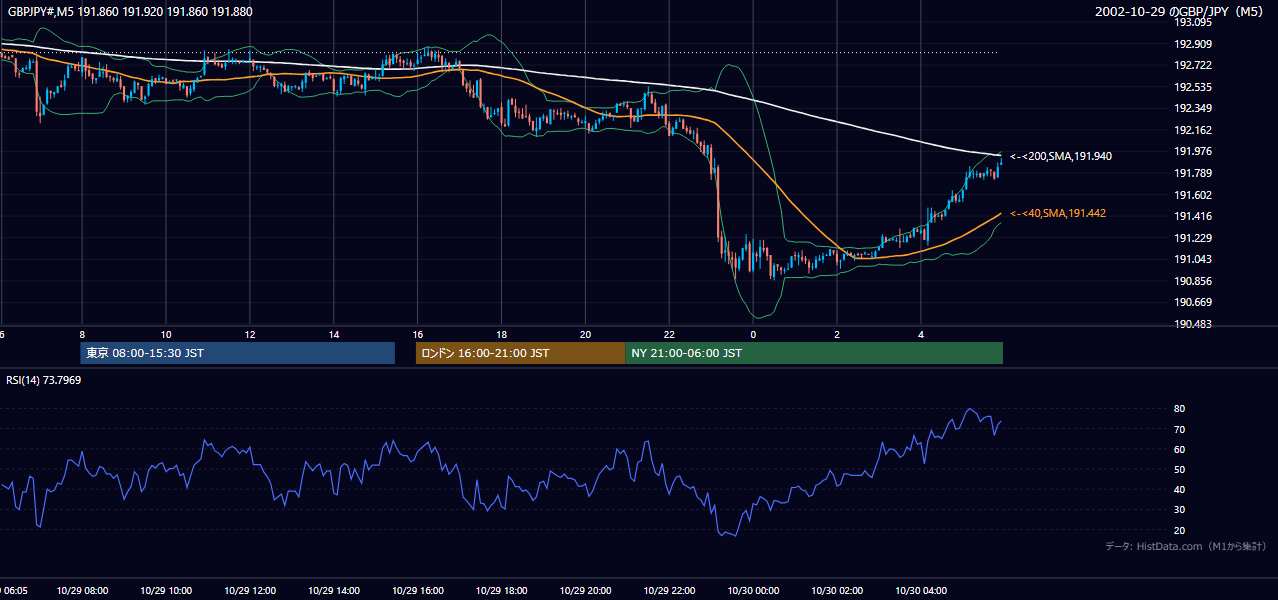The width and height of the screenshot is (1278, 600).
Task: Click RSI scale level 80
Action: (1179, 409)
